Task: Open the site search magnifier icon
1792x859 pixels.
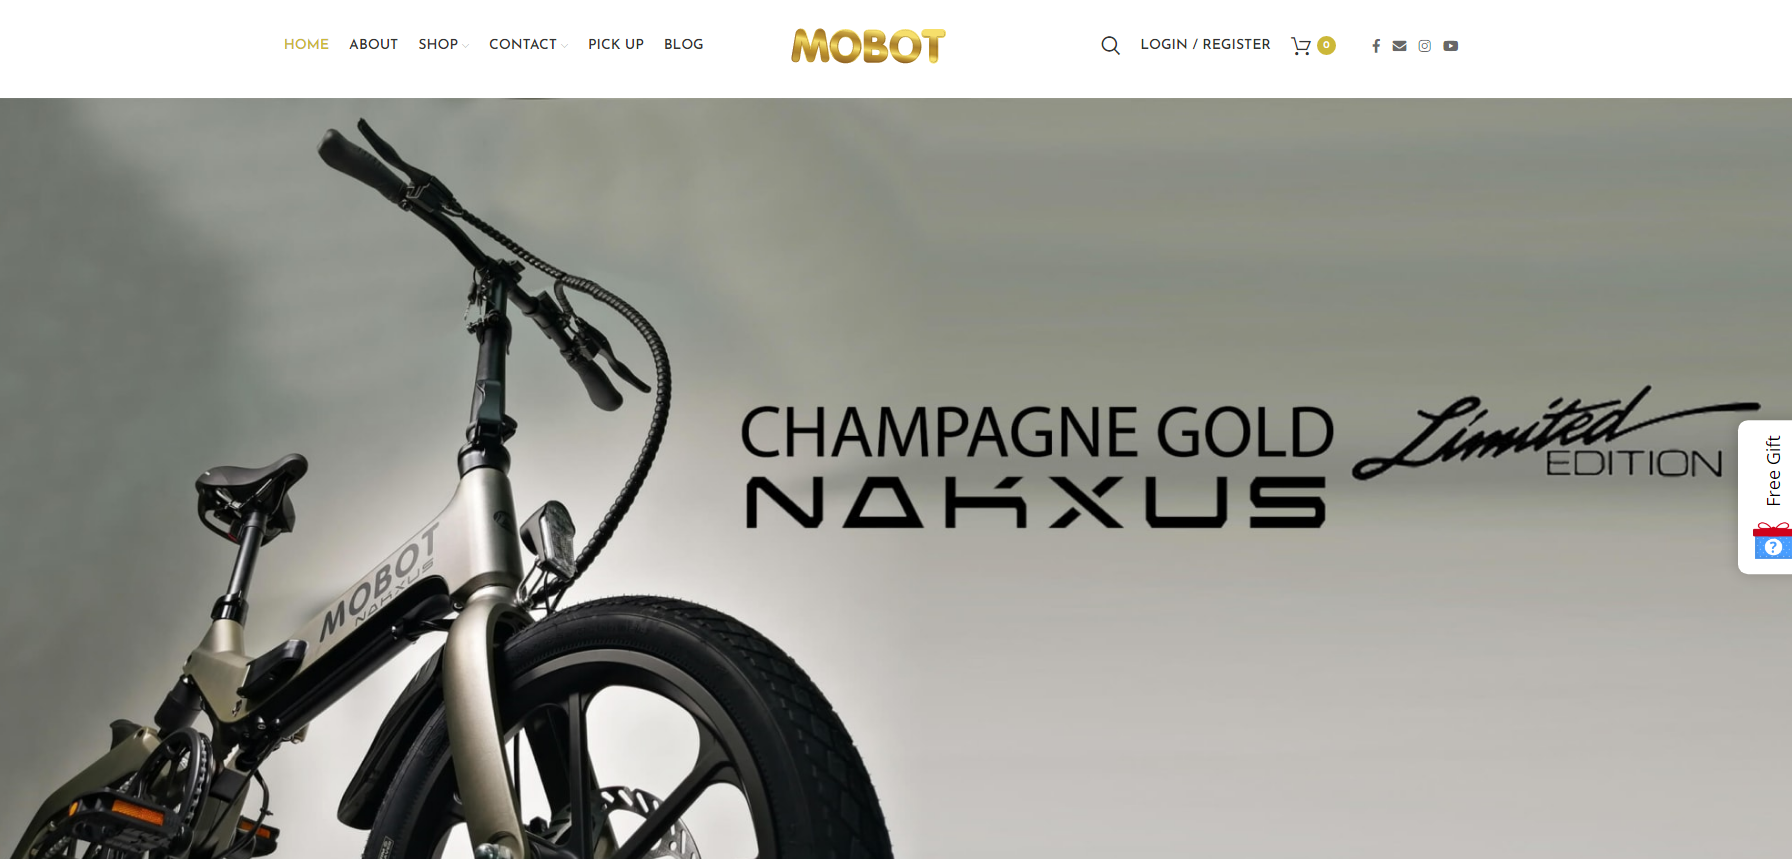Action: pos(1110,45)
